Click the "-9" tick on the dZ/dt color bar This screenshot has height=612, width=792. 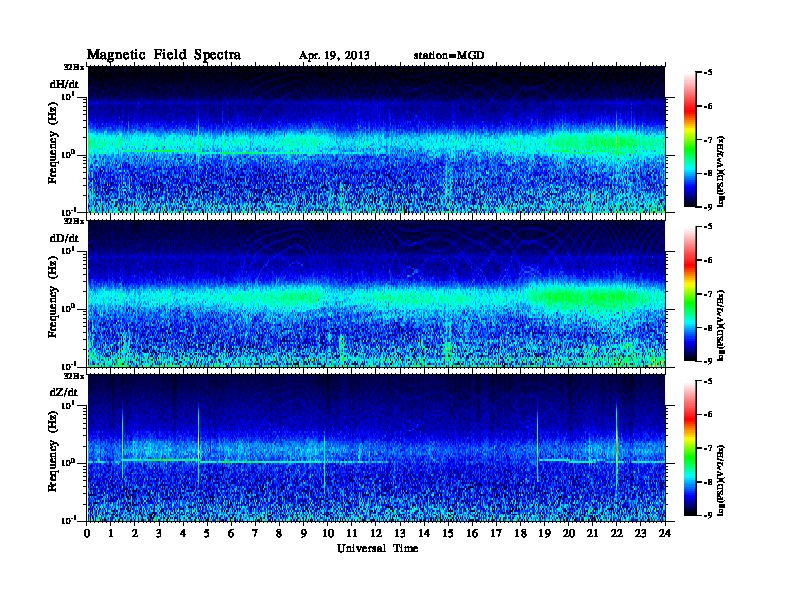coord(709,515)
